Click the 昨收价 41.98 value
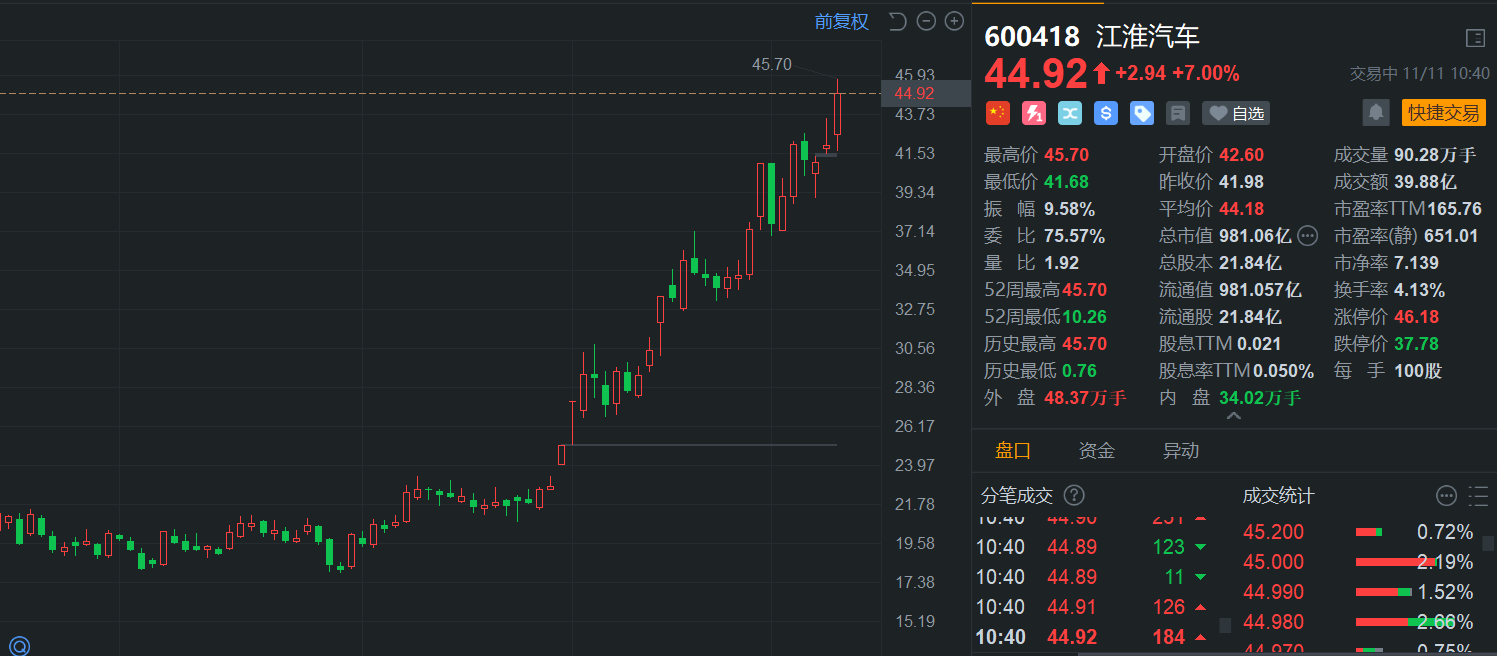 click(1241, 182)
